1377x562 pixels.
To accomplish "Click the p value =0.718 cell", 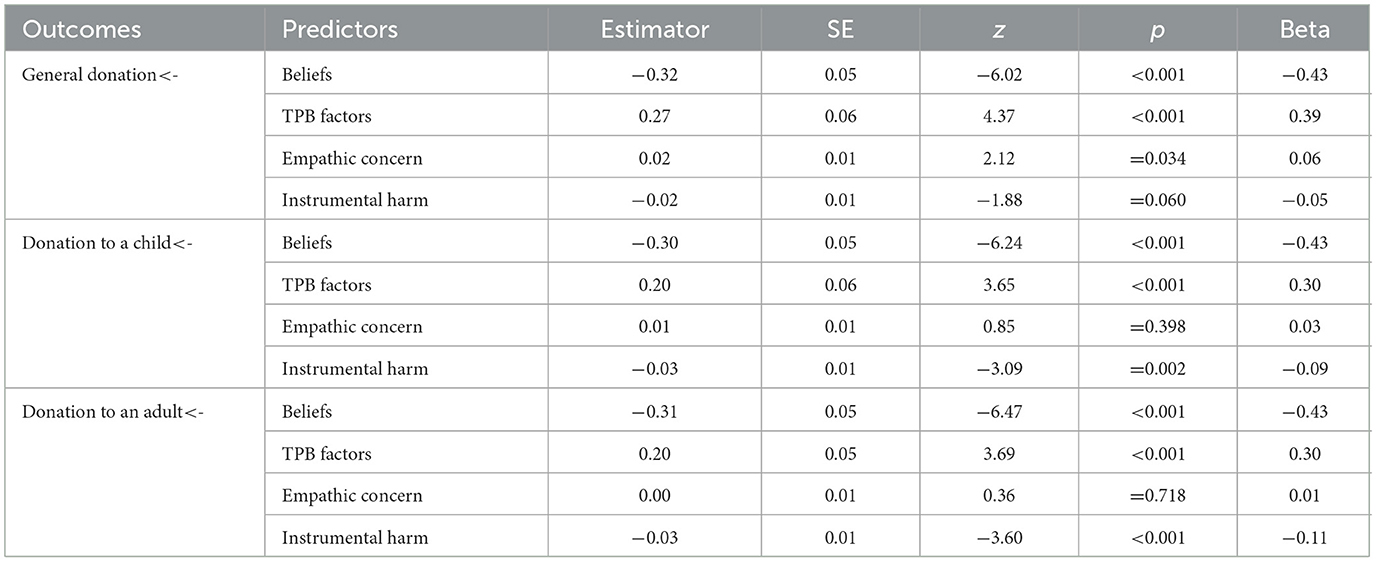I will point(1157,495).
